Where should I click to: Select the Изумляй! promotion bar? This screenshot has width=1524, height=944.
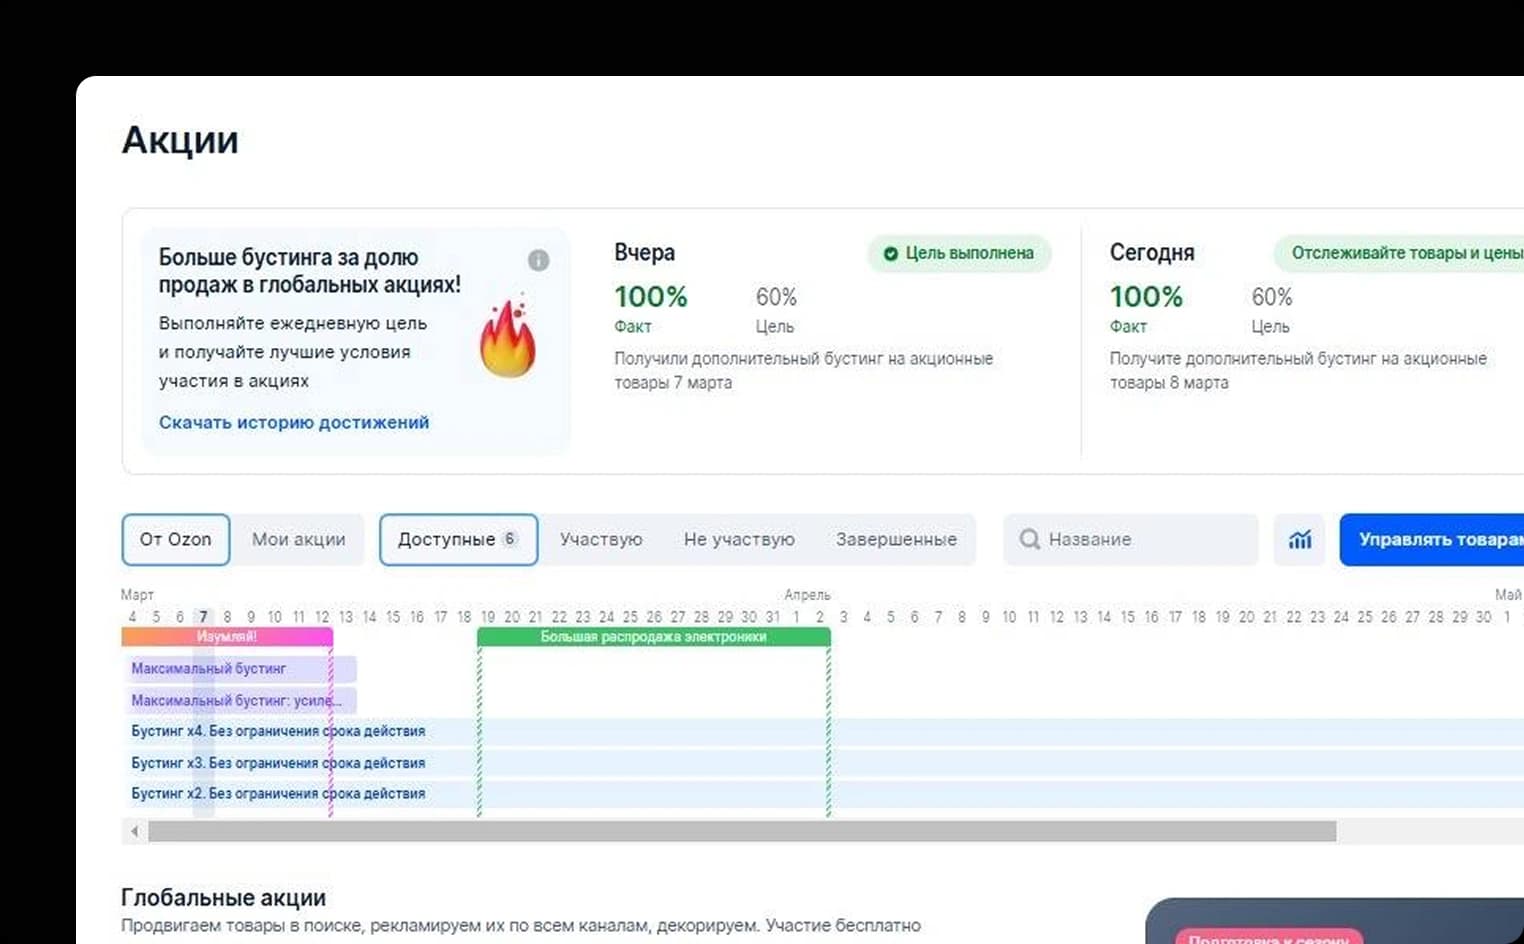(x=227, y=636)
